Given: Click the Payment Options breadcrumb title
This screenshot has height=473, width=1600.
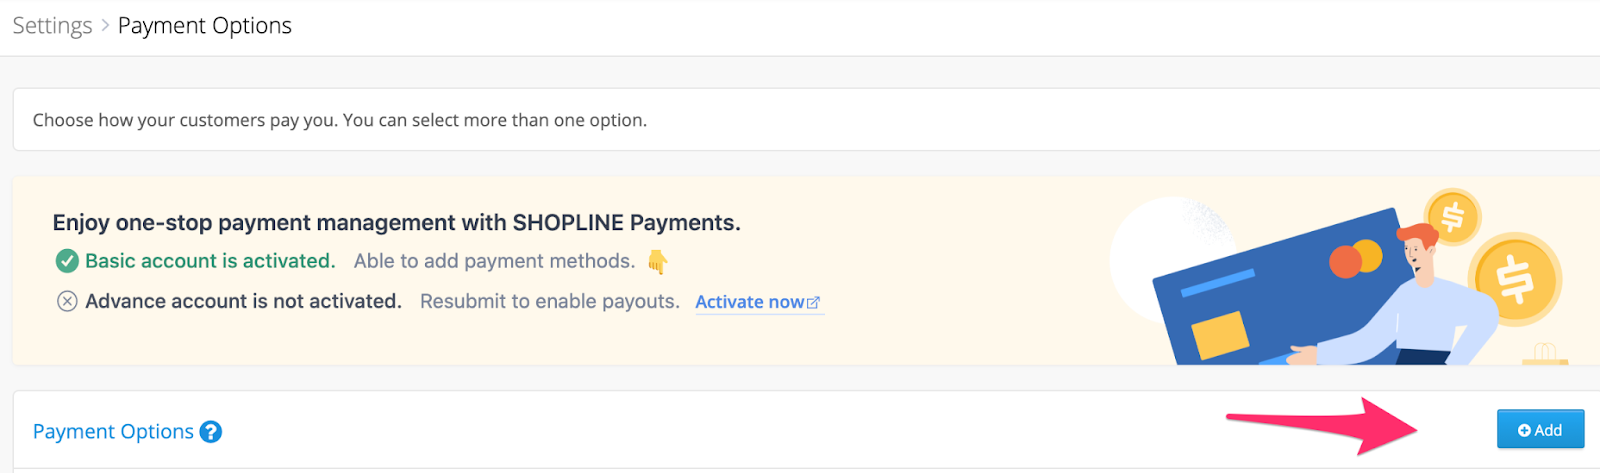Looking at the screenshot, I should click(x=205, y=26).
